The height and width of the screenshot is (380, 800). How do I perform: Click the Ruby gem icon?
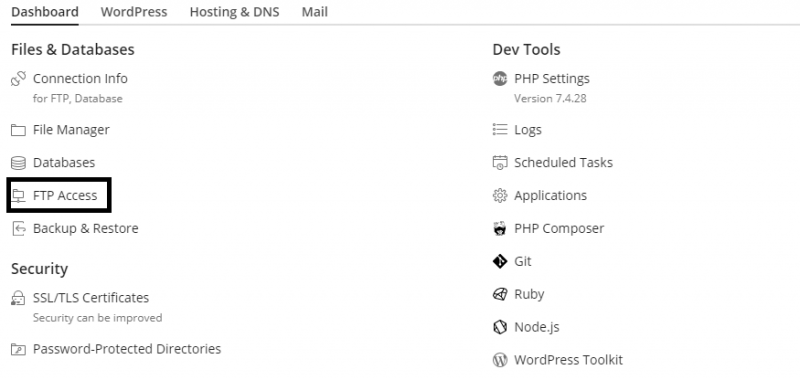click(500, 294)
